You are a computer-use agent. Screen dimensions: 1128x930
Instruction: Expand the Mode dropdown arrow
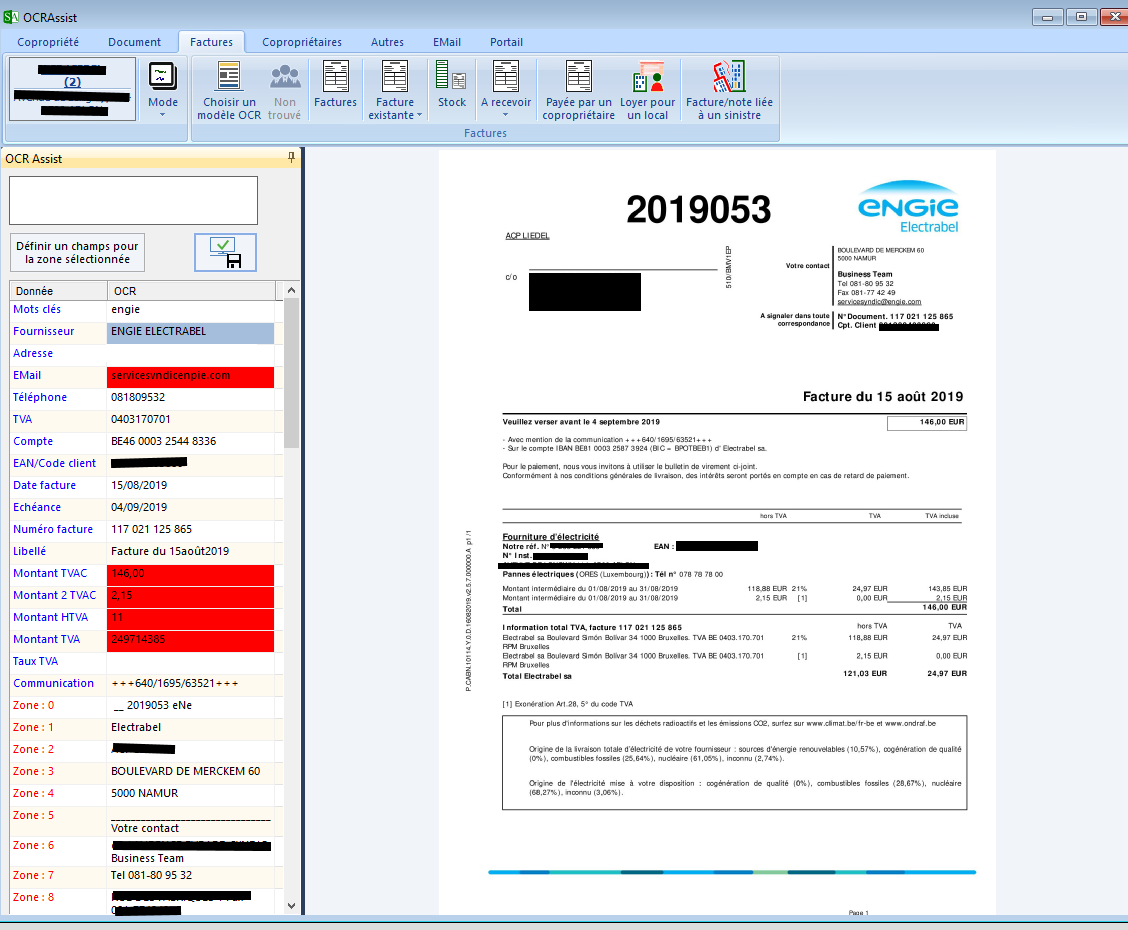(163, 115)
